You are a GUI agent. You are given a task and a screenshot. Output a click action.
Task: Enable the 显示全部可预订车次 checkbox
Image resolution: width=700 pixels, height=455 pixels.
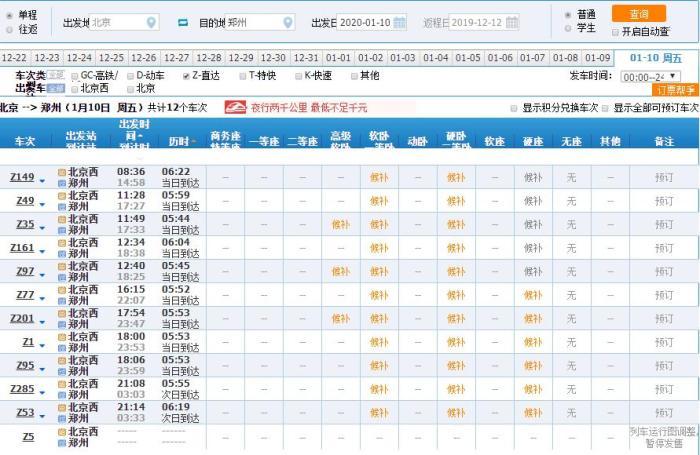[607, 108]
